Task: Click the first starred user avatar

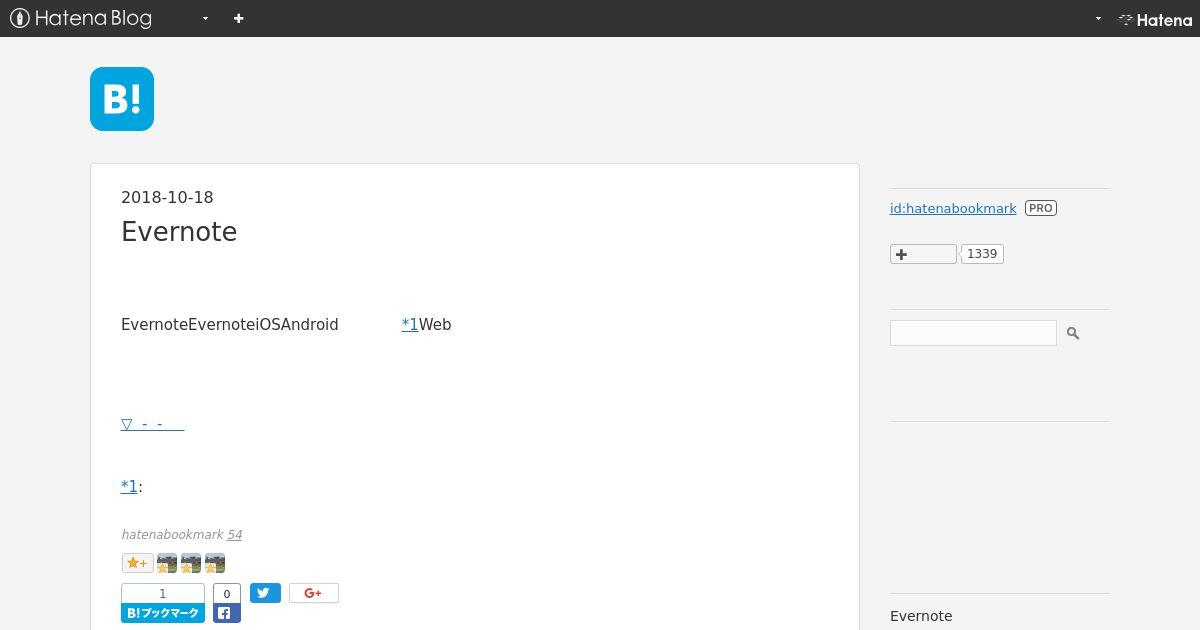Action: coord(167,563)
